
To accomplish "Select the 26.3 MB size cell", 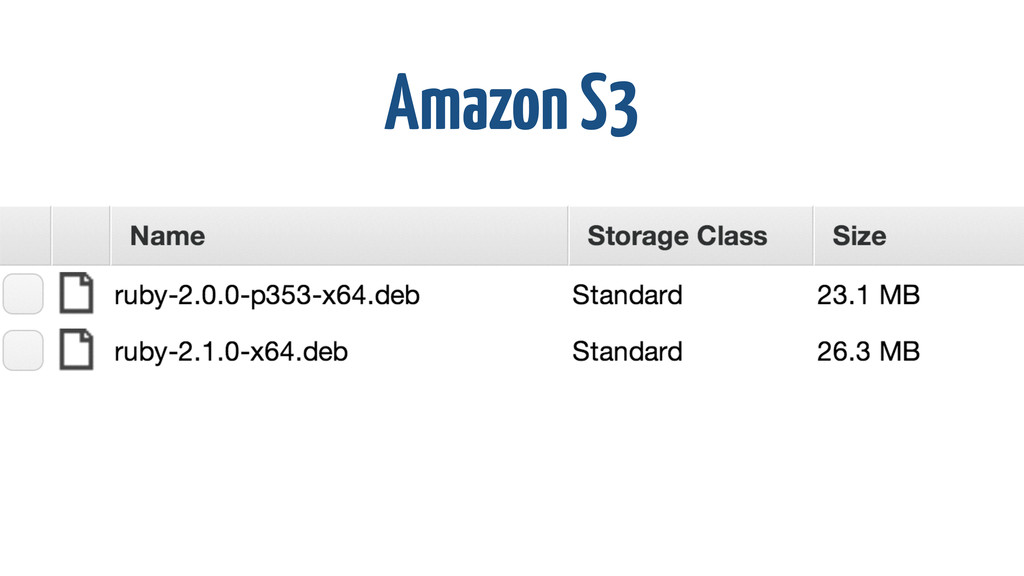I will pos(868,352).
